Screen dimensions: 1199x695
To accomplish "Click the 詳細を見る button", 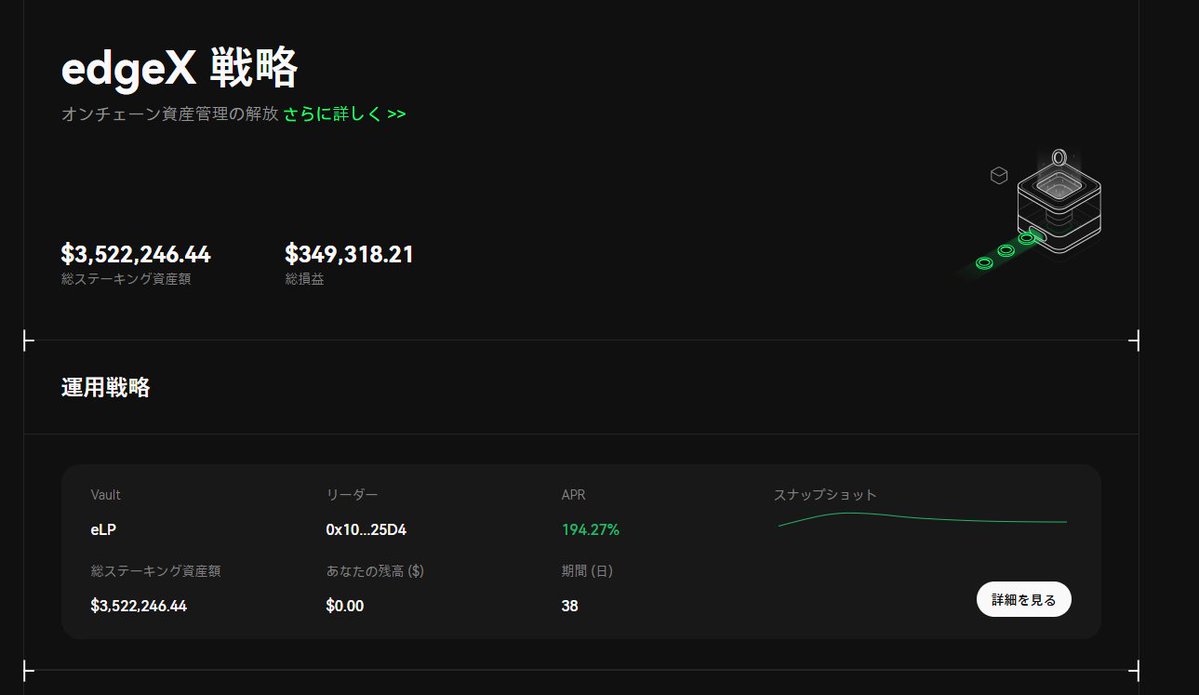I will [1023, 599].
